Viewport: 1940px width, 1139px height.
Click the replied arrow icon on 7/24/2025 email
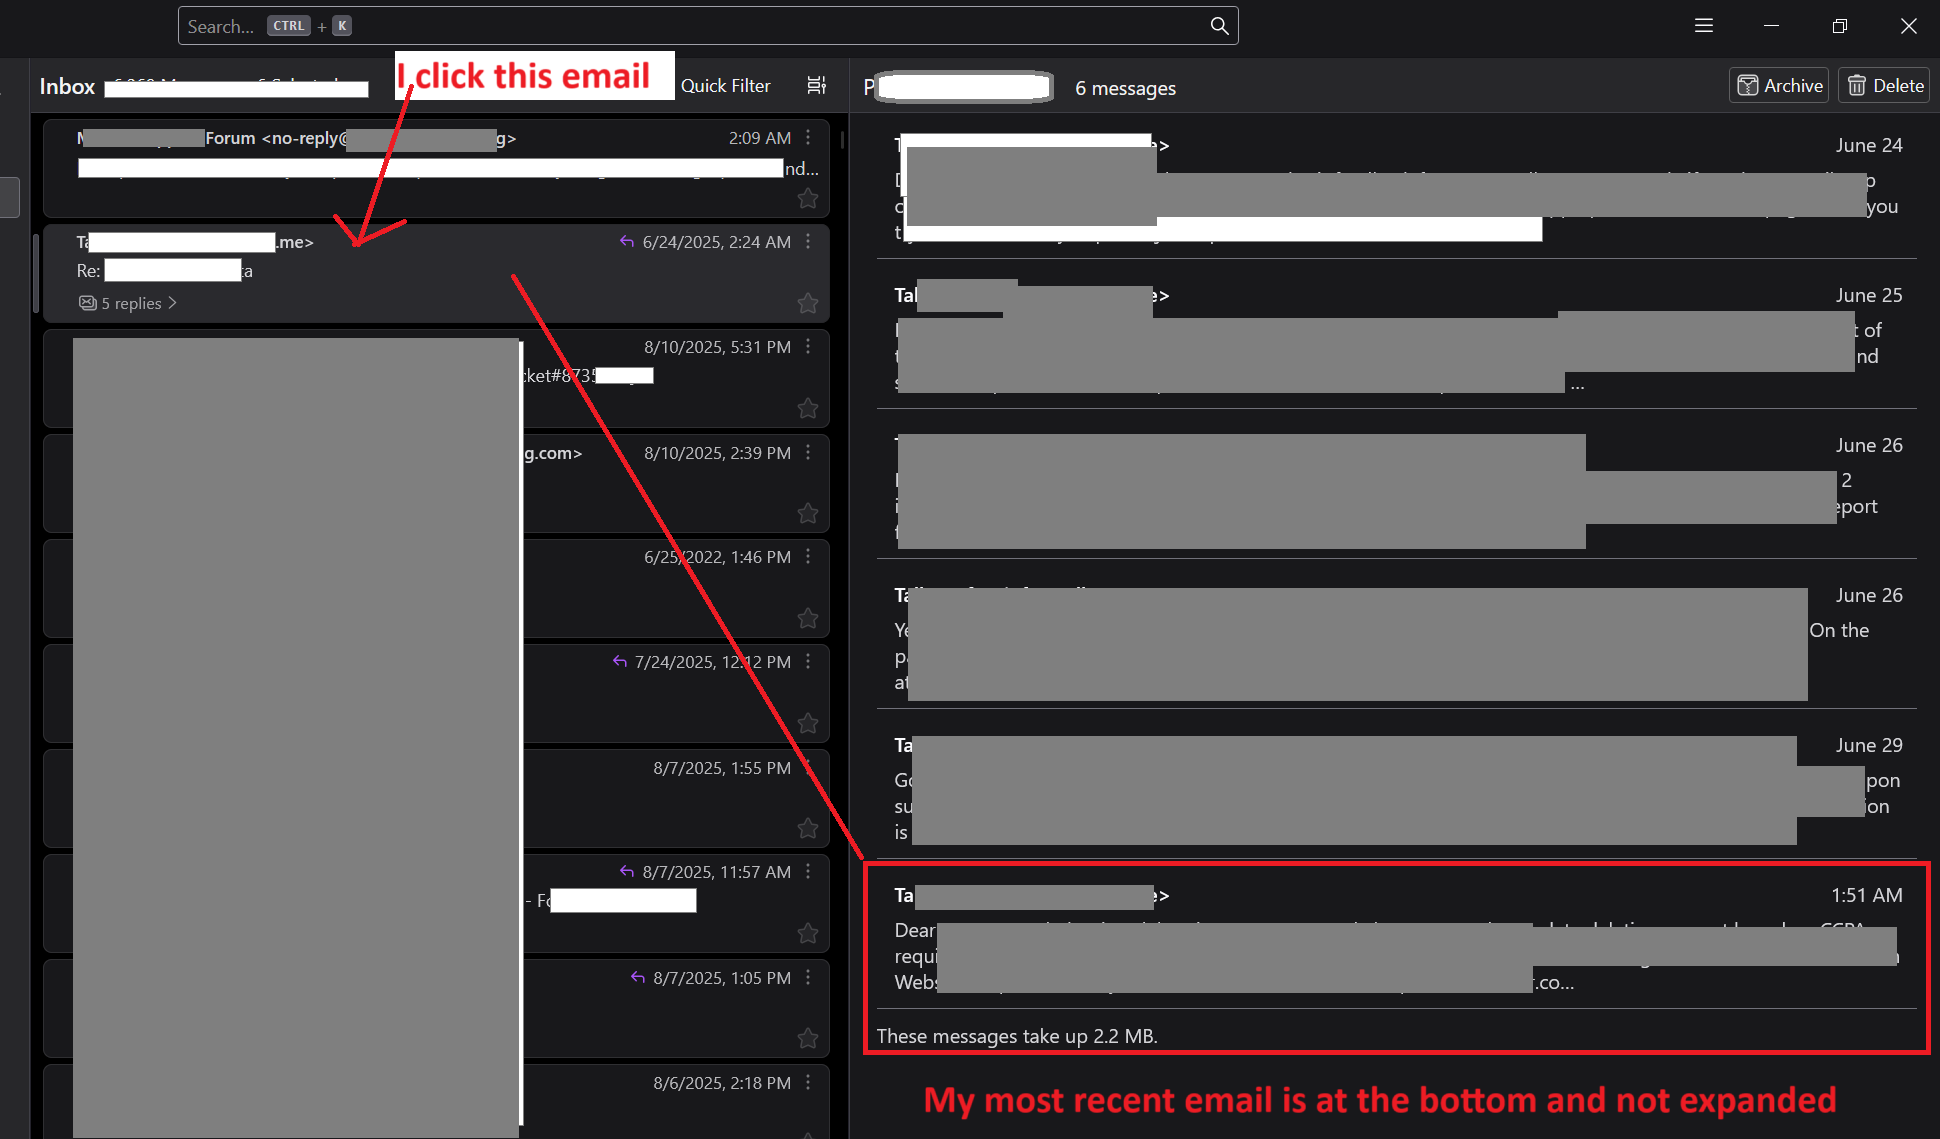620,662
